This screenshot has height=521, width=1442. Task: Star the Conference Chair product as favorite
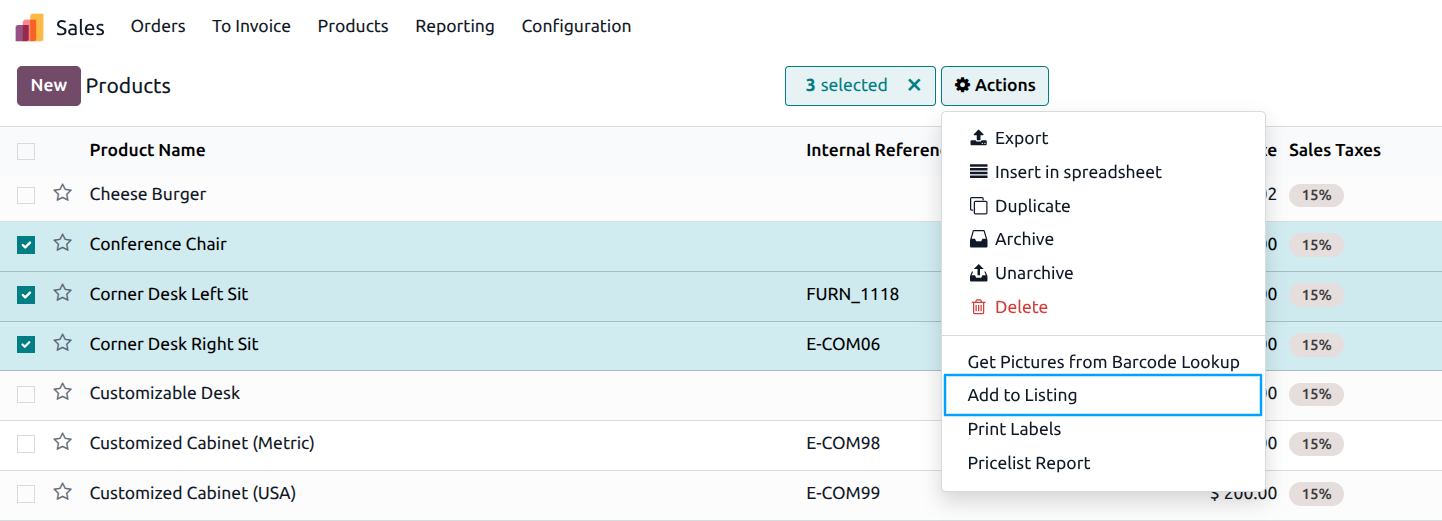[x=63, y=243]
